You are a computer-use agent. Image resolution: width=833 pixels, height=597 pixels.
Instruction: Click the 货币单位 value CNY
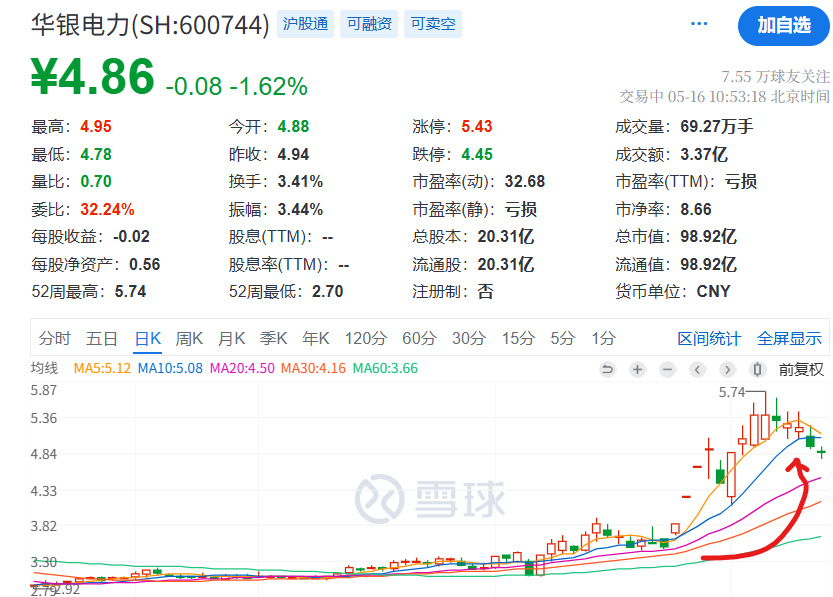713,292
